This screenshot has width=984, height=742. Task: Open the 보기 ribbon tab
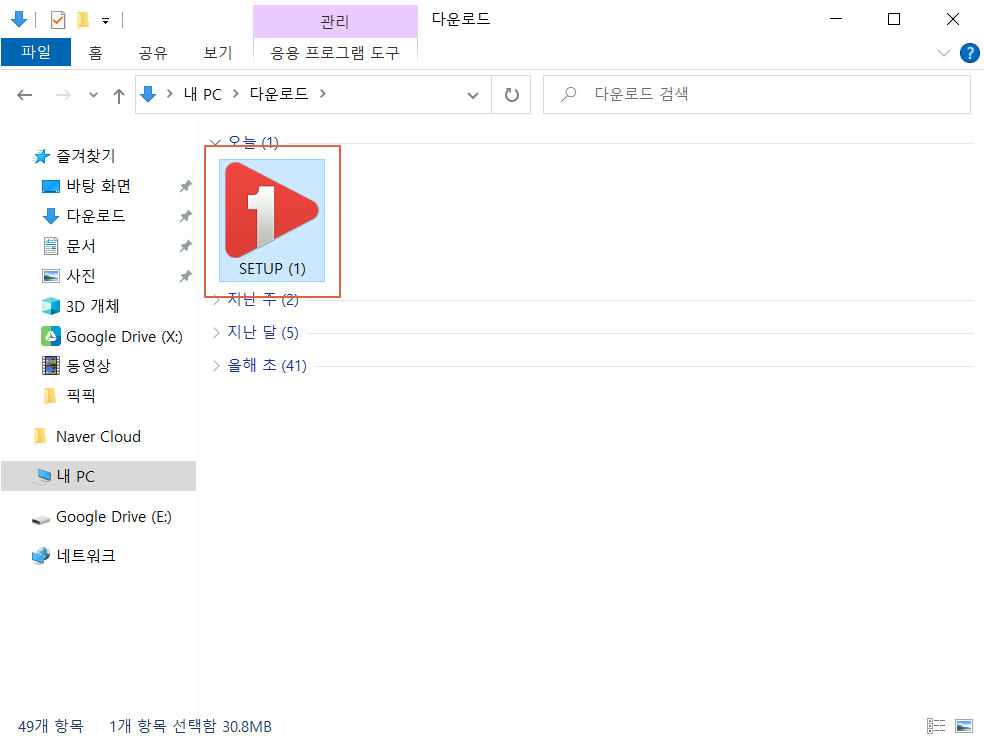(218, 53)
